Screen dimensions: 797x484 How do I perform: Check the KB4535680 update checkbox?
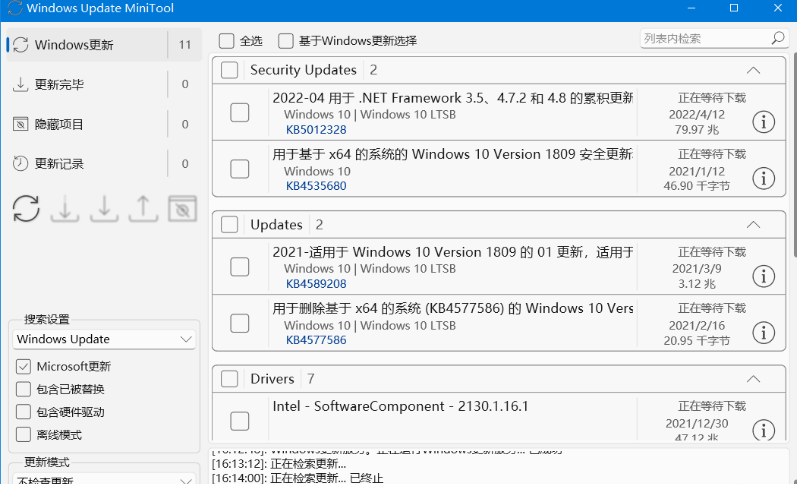239,169
